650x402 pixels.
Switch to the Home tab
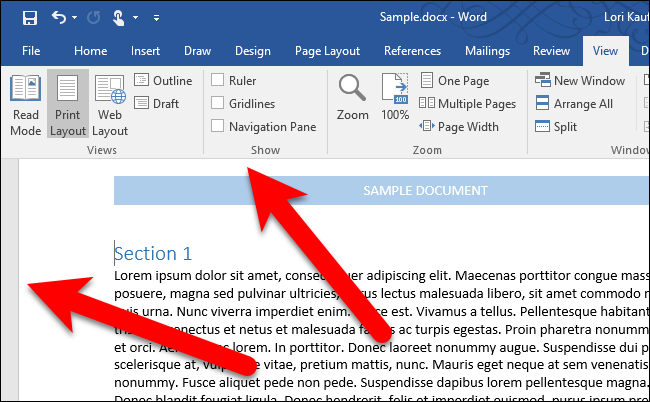pos(90,51)
